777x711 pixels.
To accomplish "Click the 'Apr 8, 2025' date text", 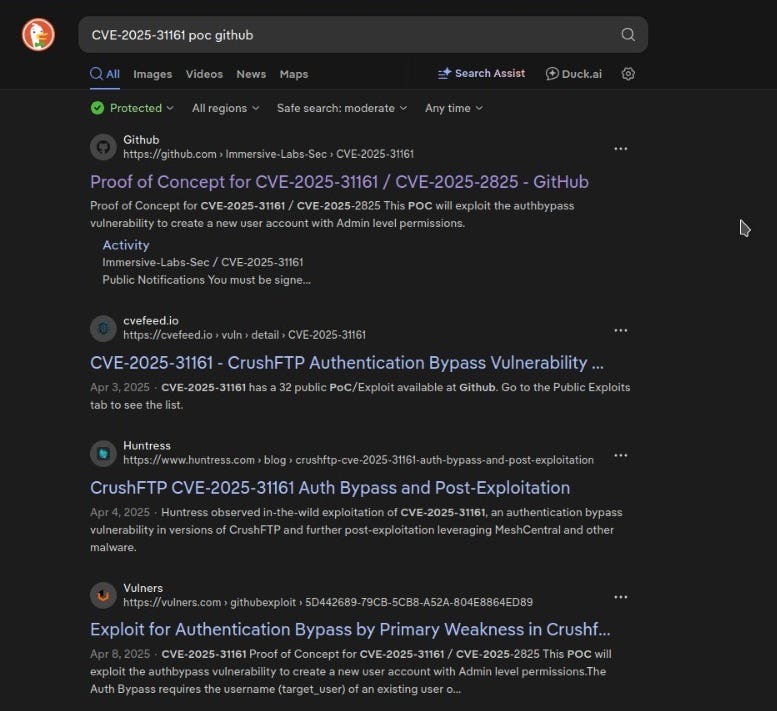I will [x=120, y=654].
